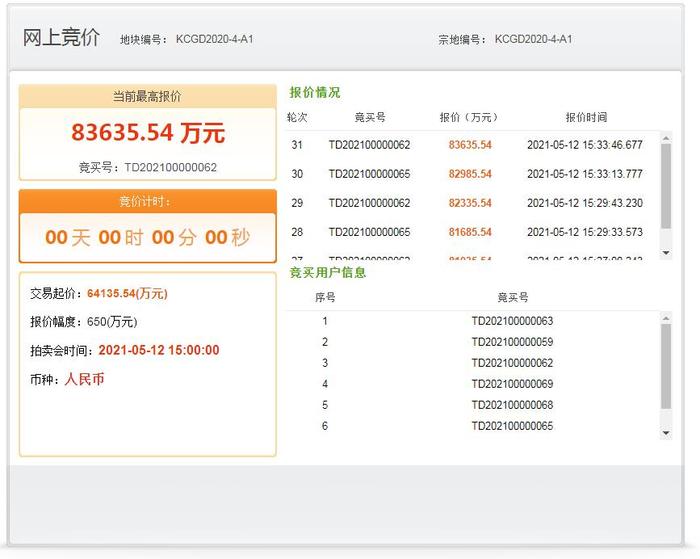Click bidder TD202100000062 in round 29 row
The height and width of the screenshot is (559, 700).
coord(369,203)
